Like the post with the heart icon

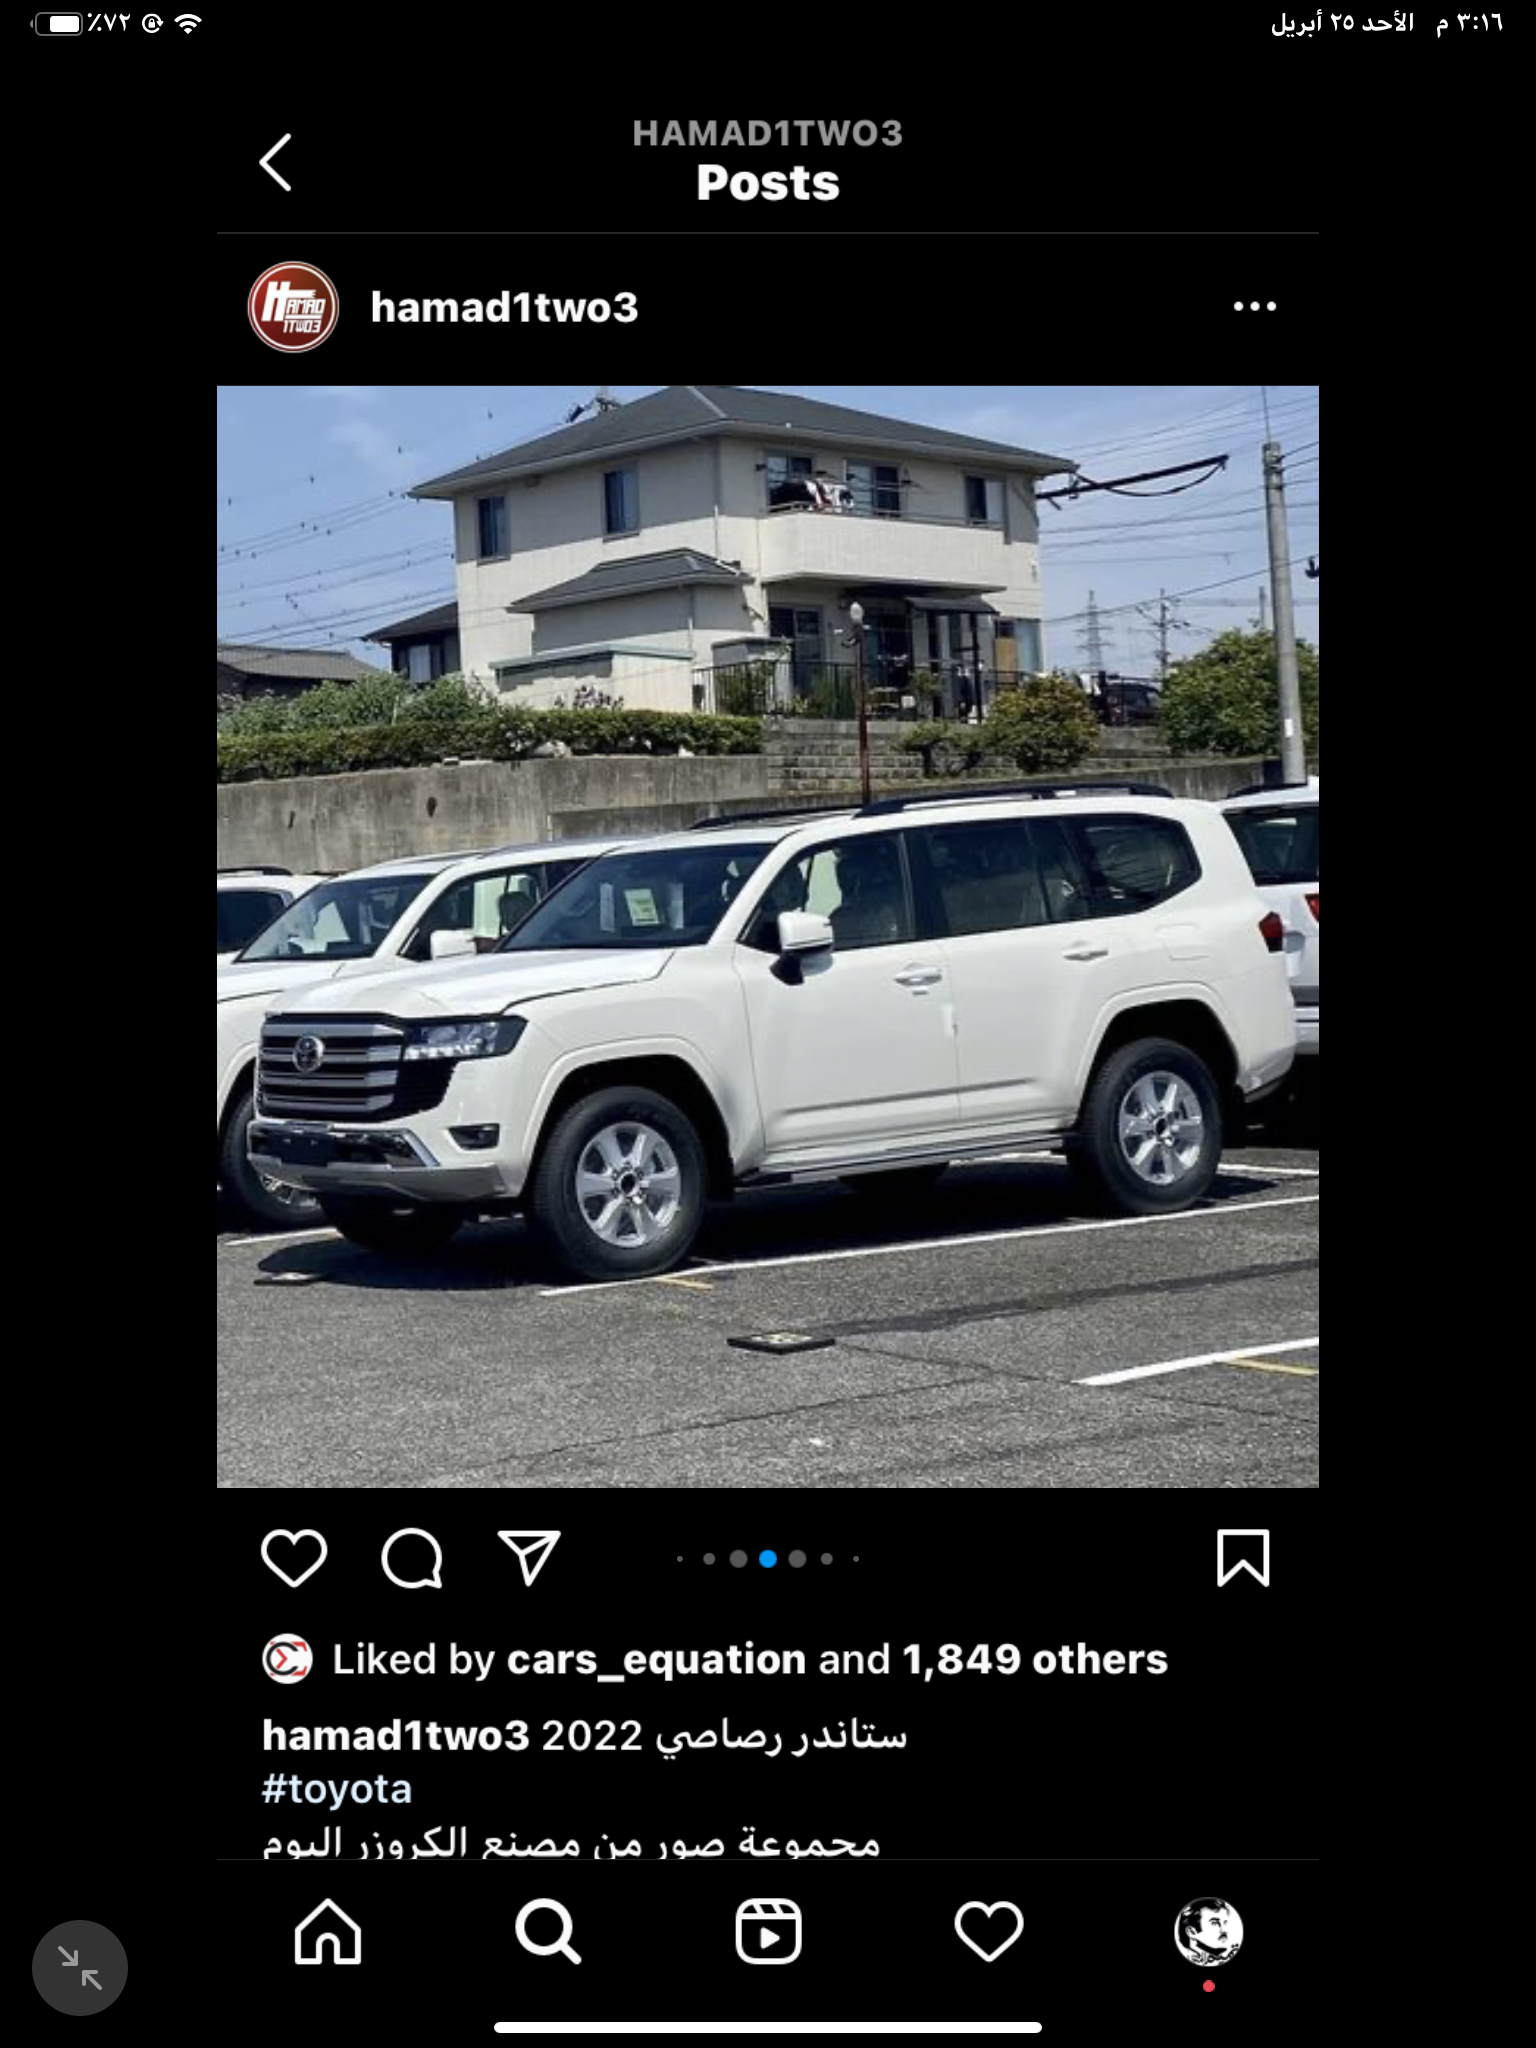(x=294, y=1557)
